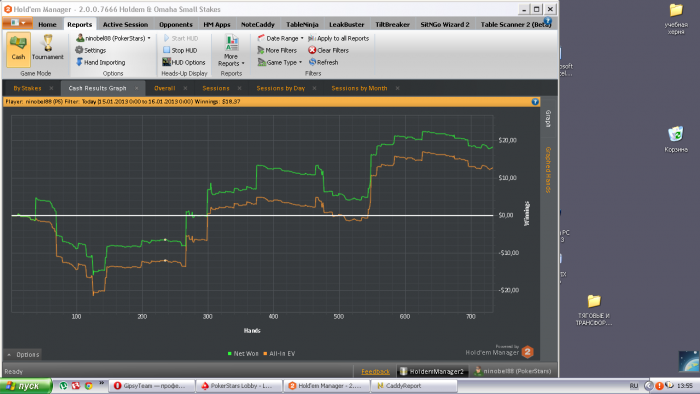The image size is (700, 394).
Task: Open Cash Results Graph report tab
Action: 97,88
